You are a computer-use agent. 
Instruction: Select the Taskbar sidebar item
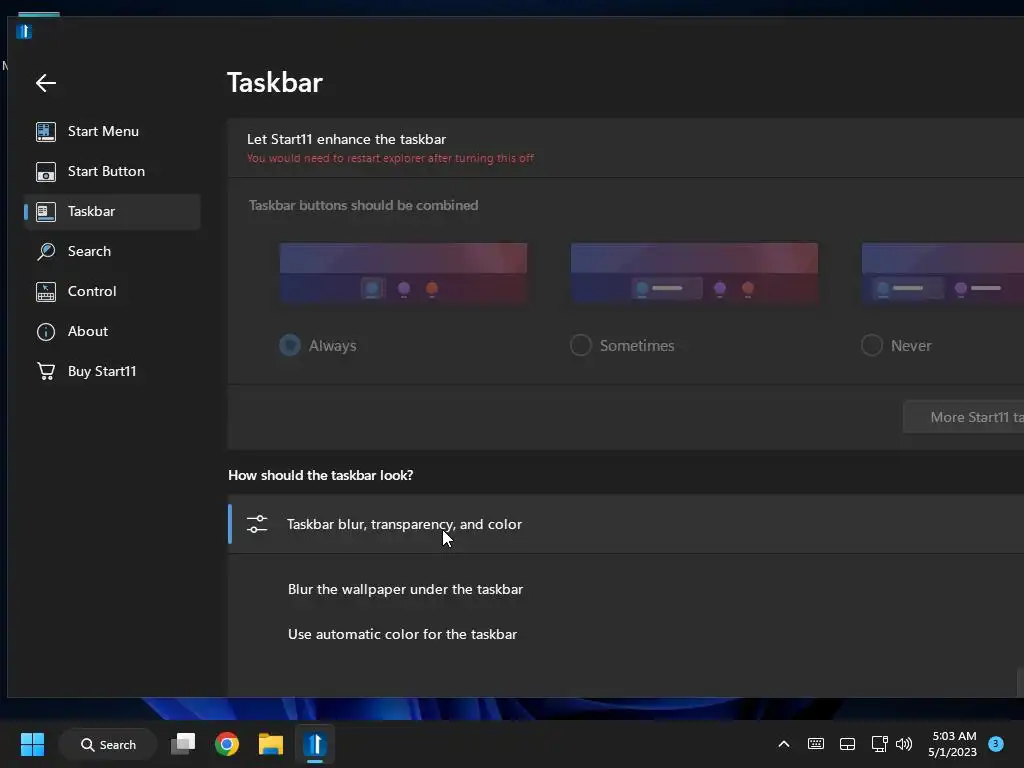coord(112,211)
